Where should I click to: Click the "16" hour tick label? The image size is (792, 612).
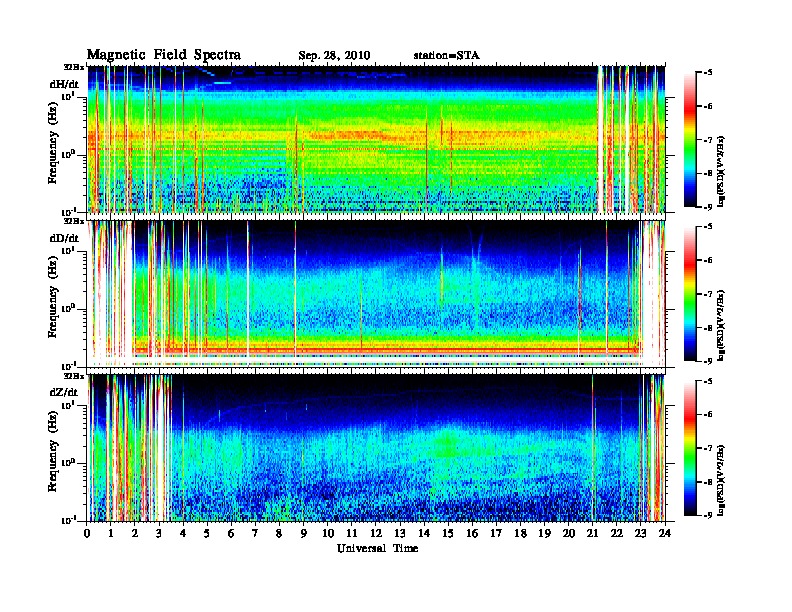(x=472, y=533)
